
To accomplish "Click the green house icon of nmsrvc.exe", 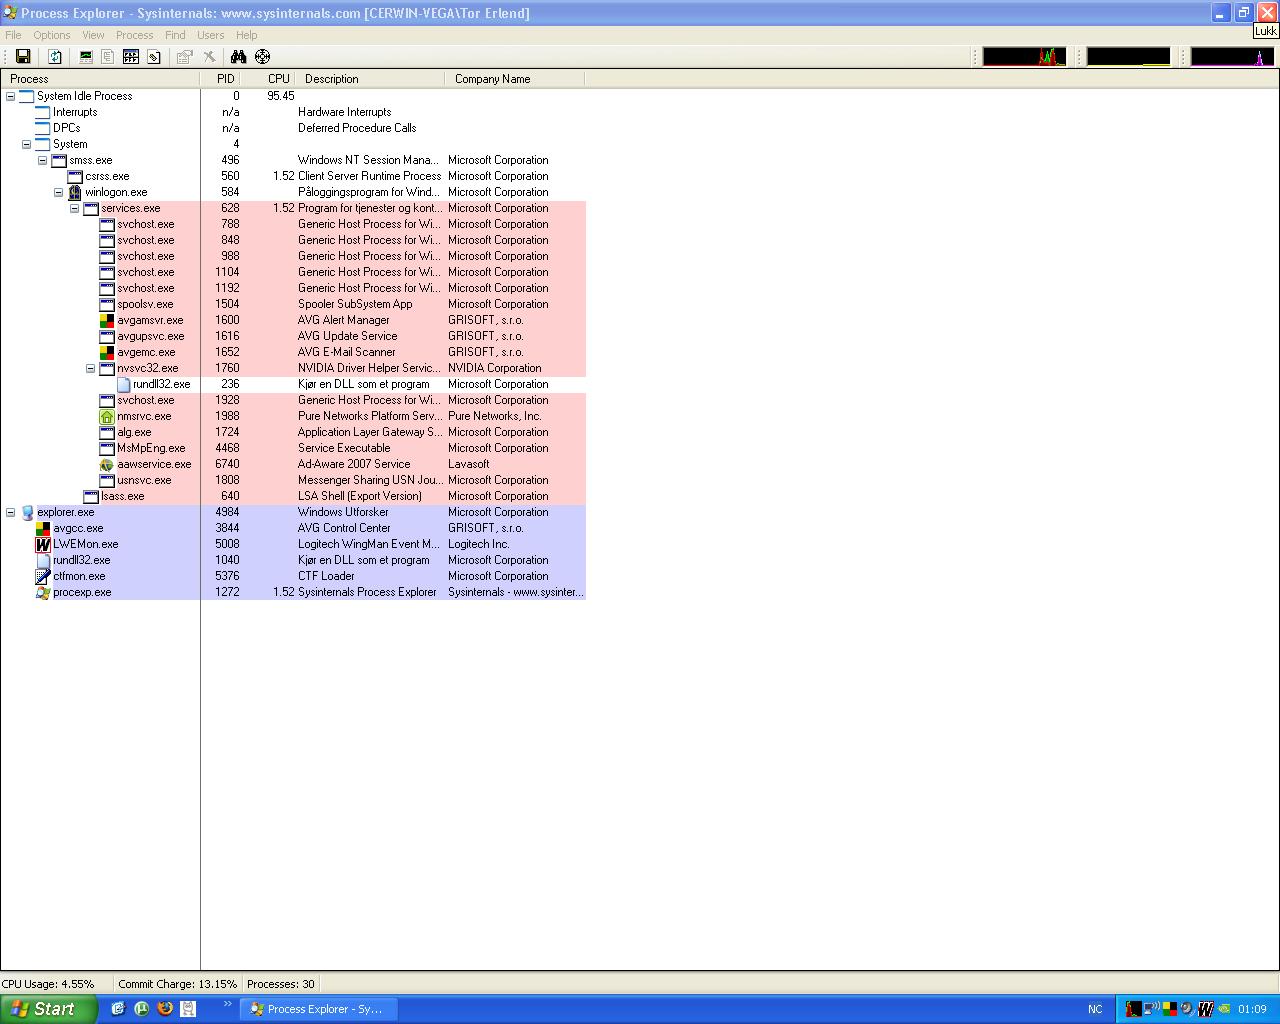I will [x=107, y=416].
